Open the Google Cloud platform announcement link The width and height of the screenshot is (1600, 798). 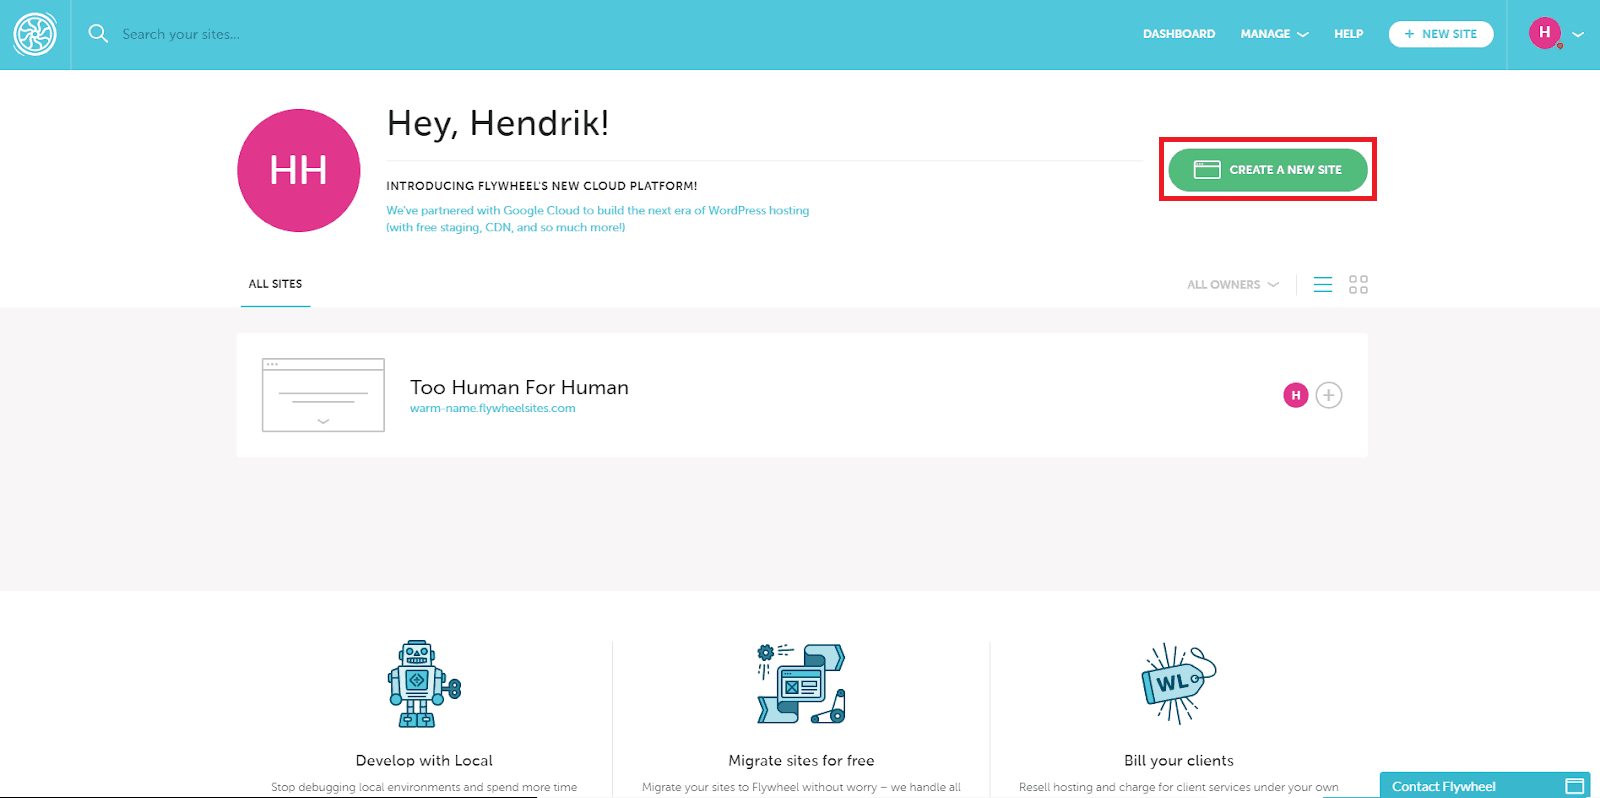tap(598, 219)
